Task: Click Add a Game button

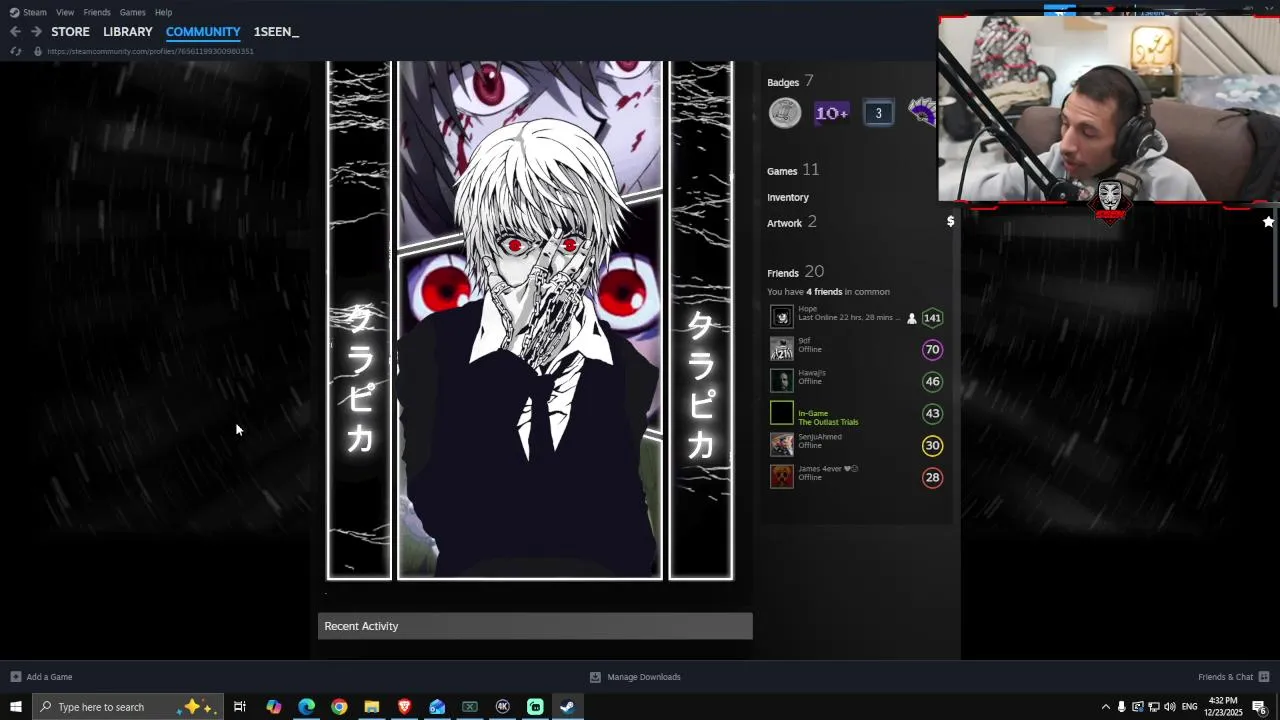Action: click(41, 677)
